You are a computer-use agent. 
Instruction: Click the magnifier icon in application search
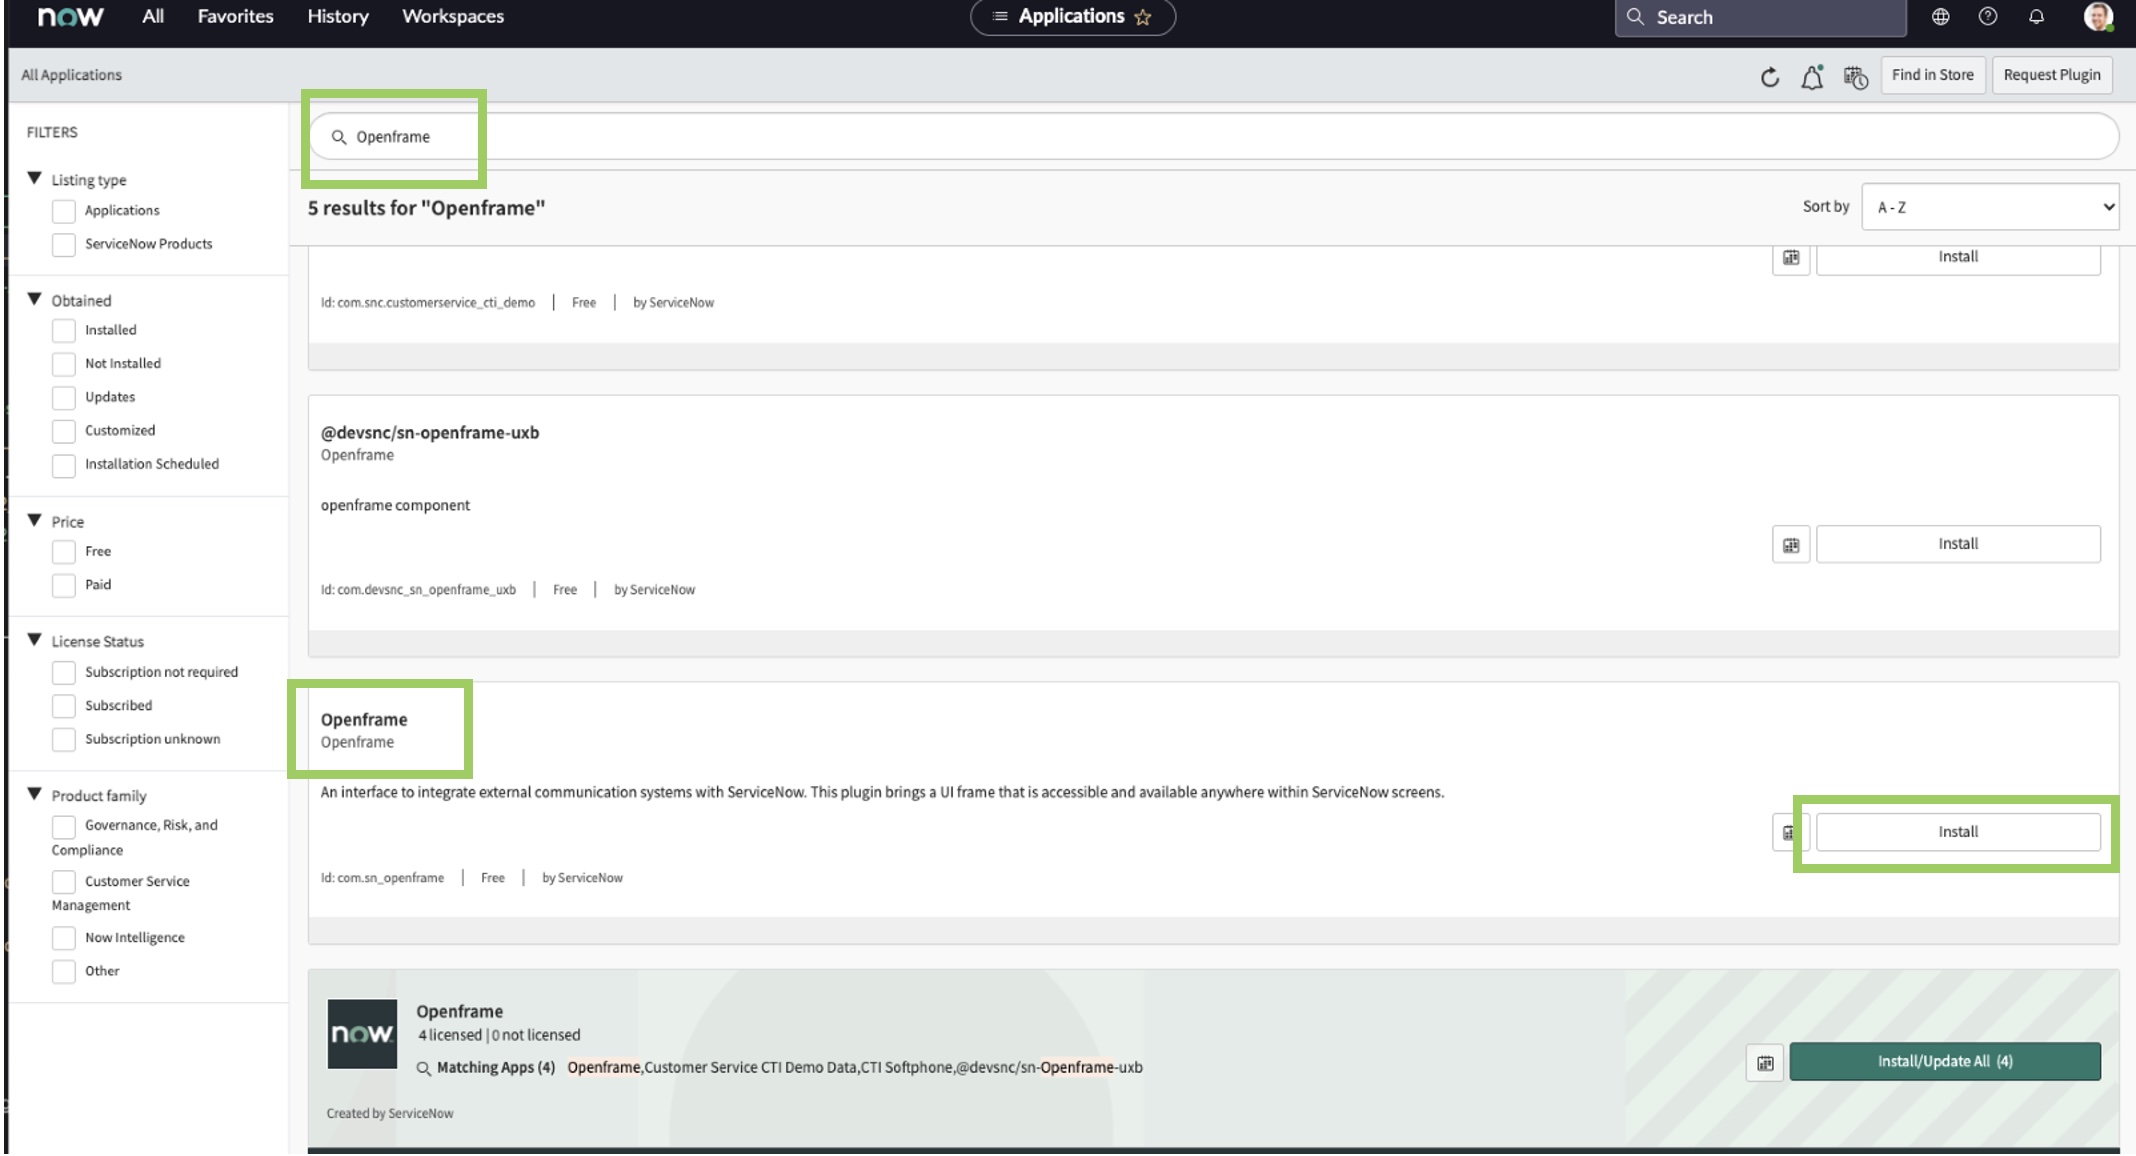tap(339, 137)
